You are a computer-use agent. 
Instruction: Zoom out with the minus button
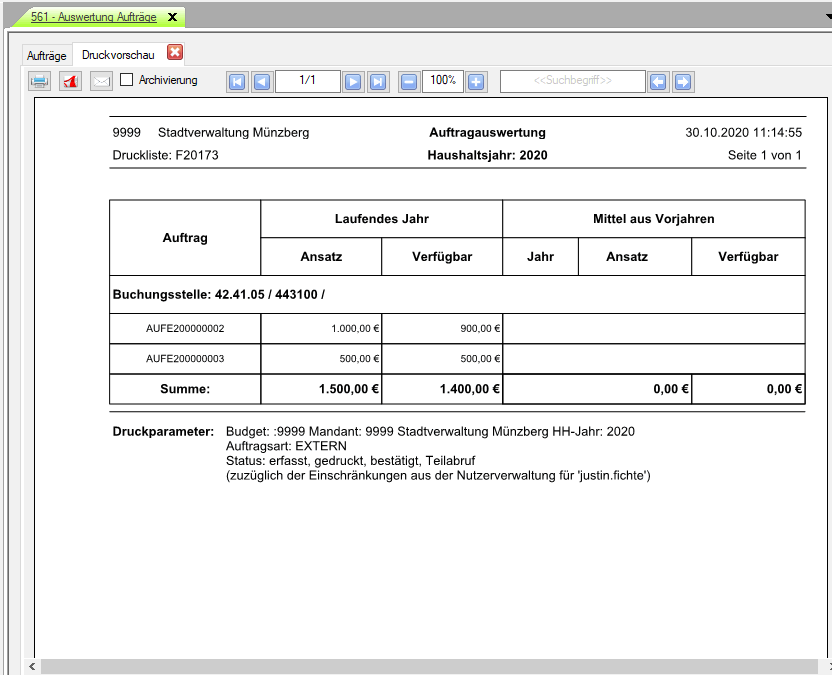[x=409, y=81]
